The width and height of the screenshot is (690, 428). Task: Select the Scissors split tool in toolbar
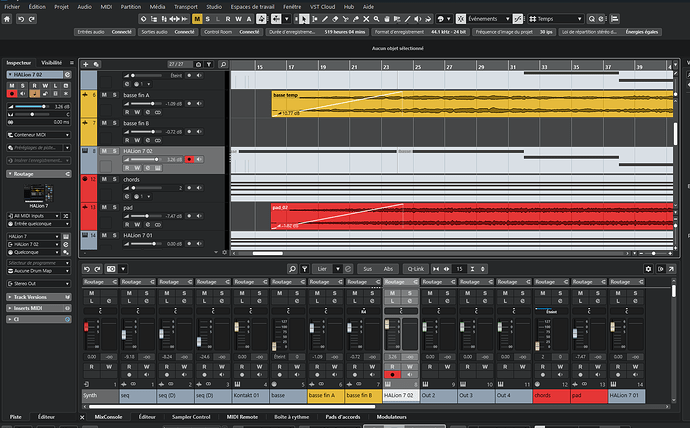345,19
